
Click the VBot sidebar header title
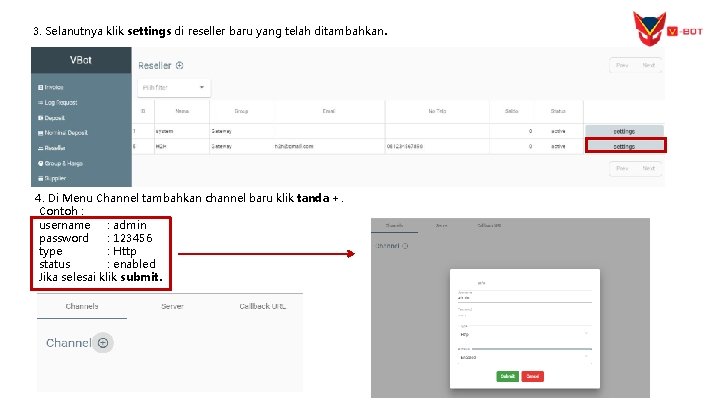click(x=81, y=60)
